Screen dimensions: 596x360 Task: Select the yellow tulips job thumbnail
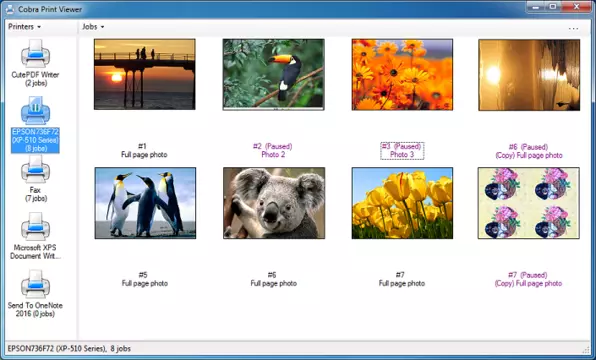pyautogui.click(x=402, y=203)
